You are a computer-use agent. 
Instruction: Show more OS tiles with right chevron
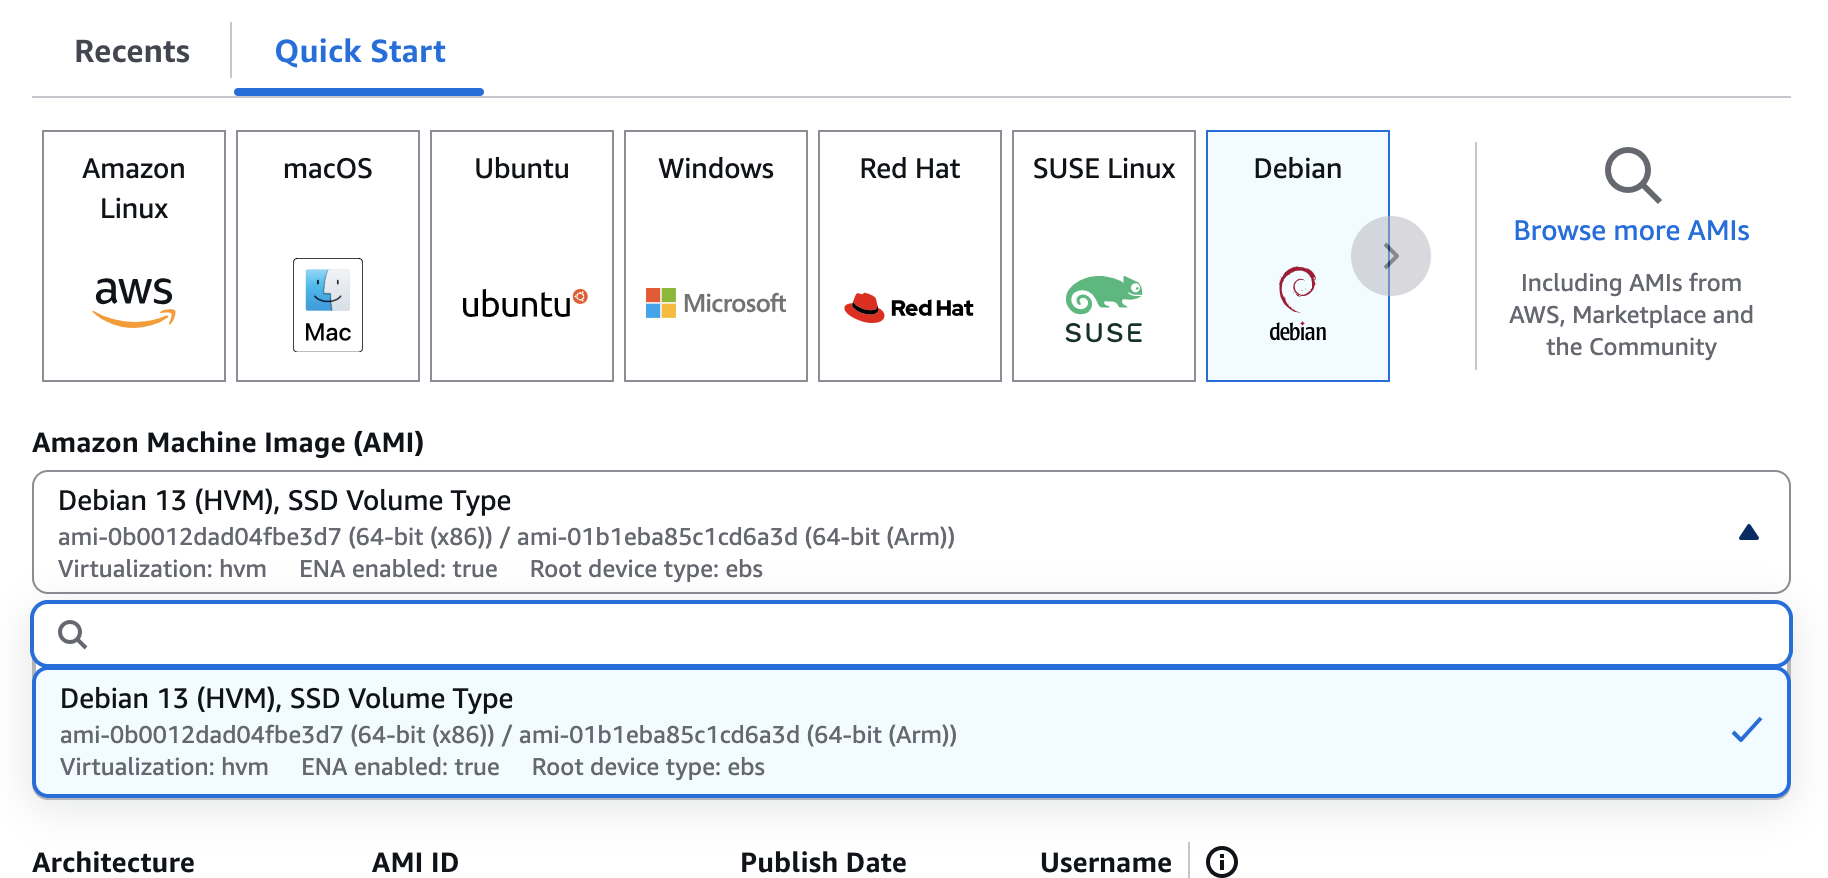pyautogui.click(x=1391, y=256)
